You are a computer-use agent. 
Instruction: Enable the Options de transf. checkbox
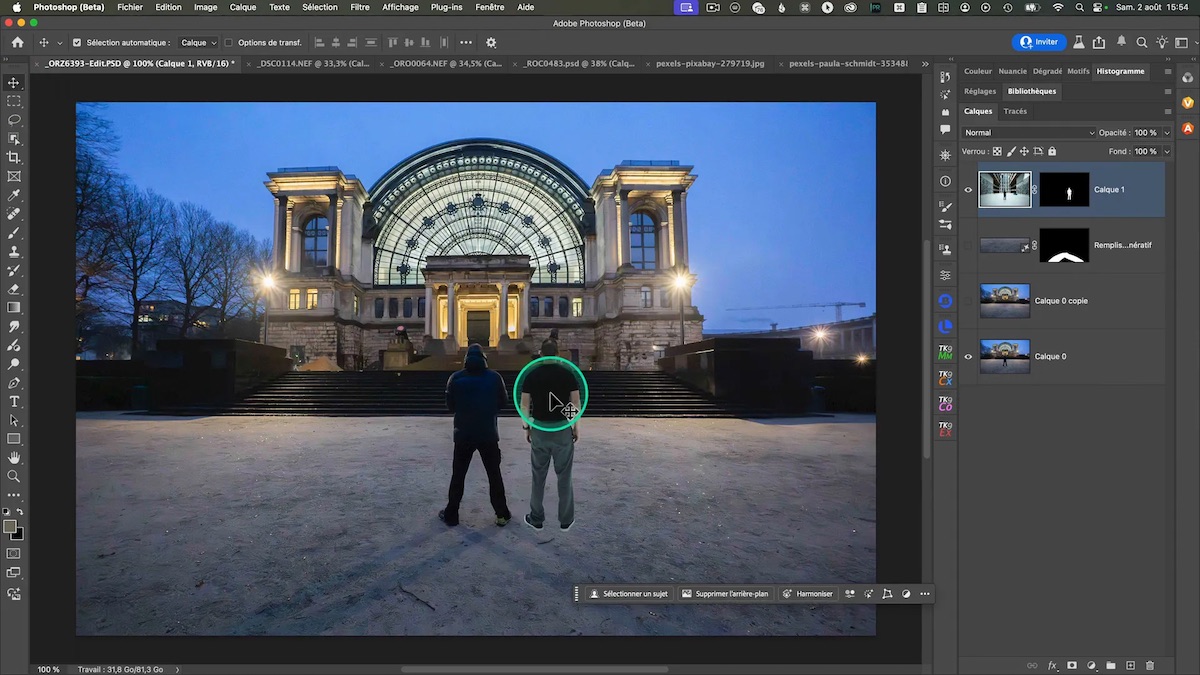[228, 43]
